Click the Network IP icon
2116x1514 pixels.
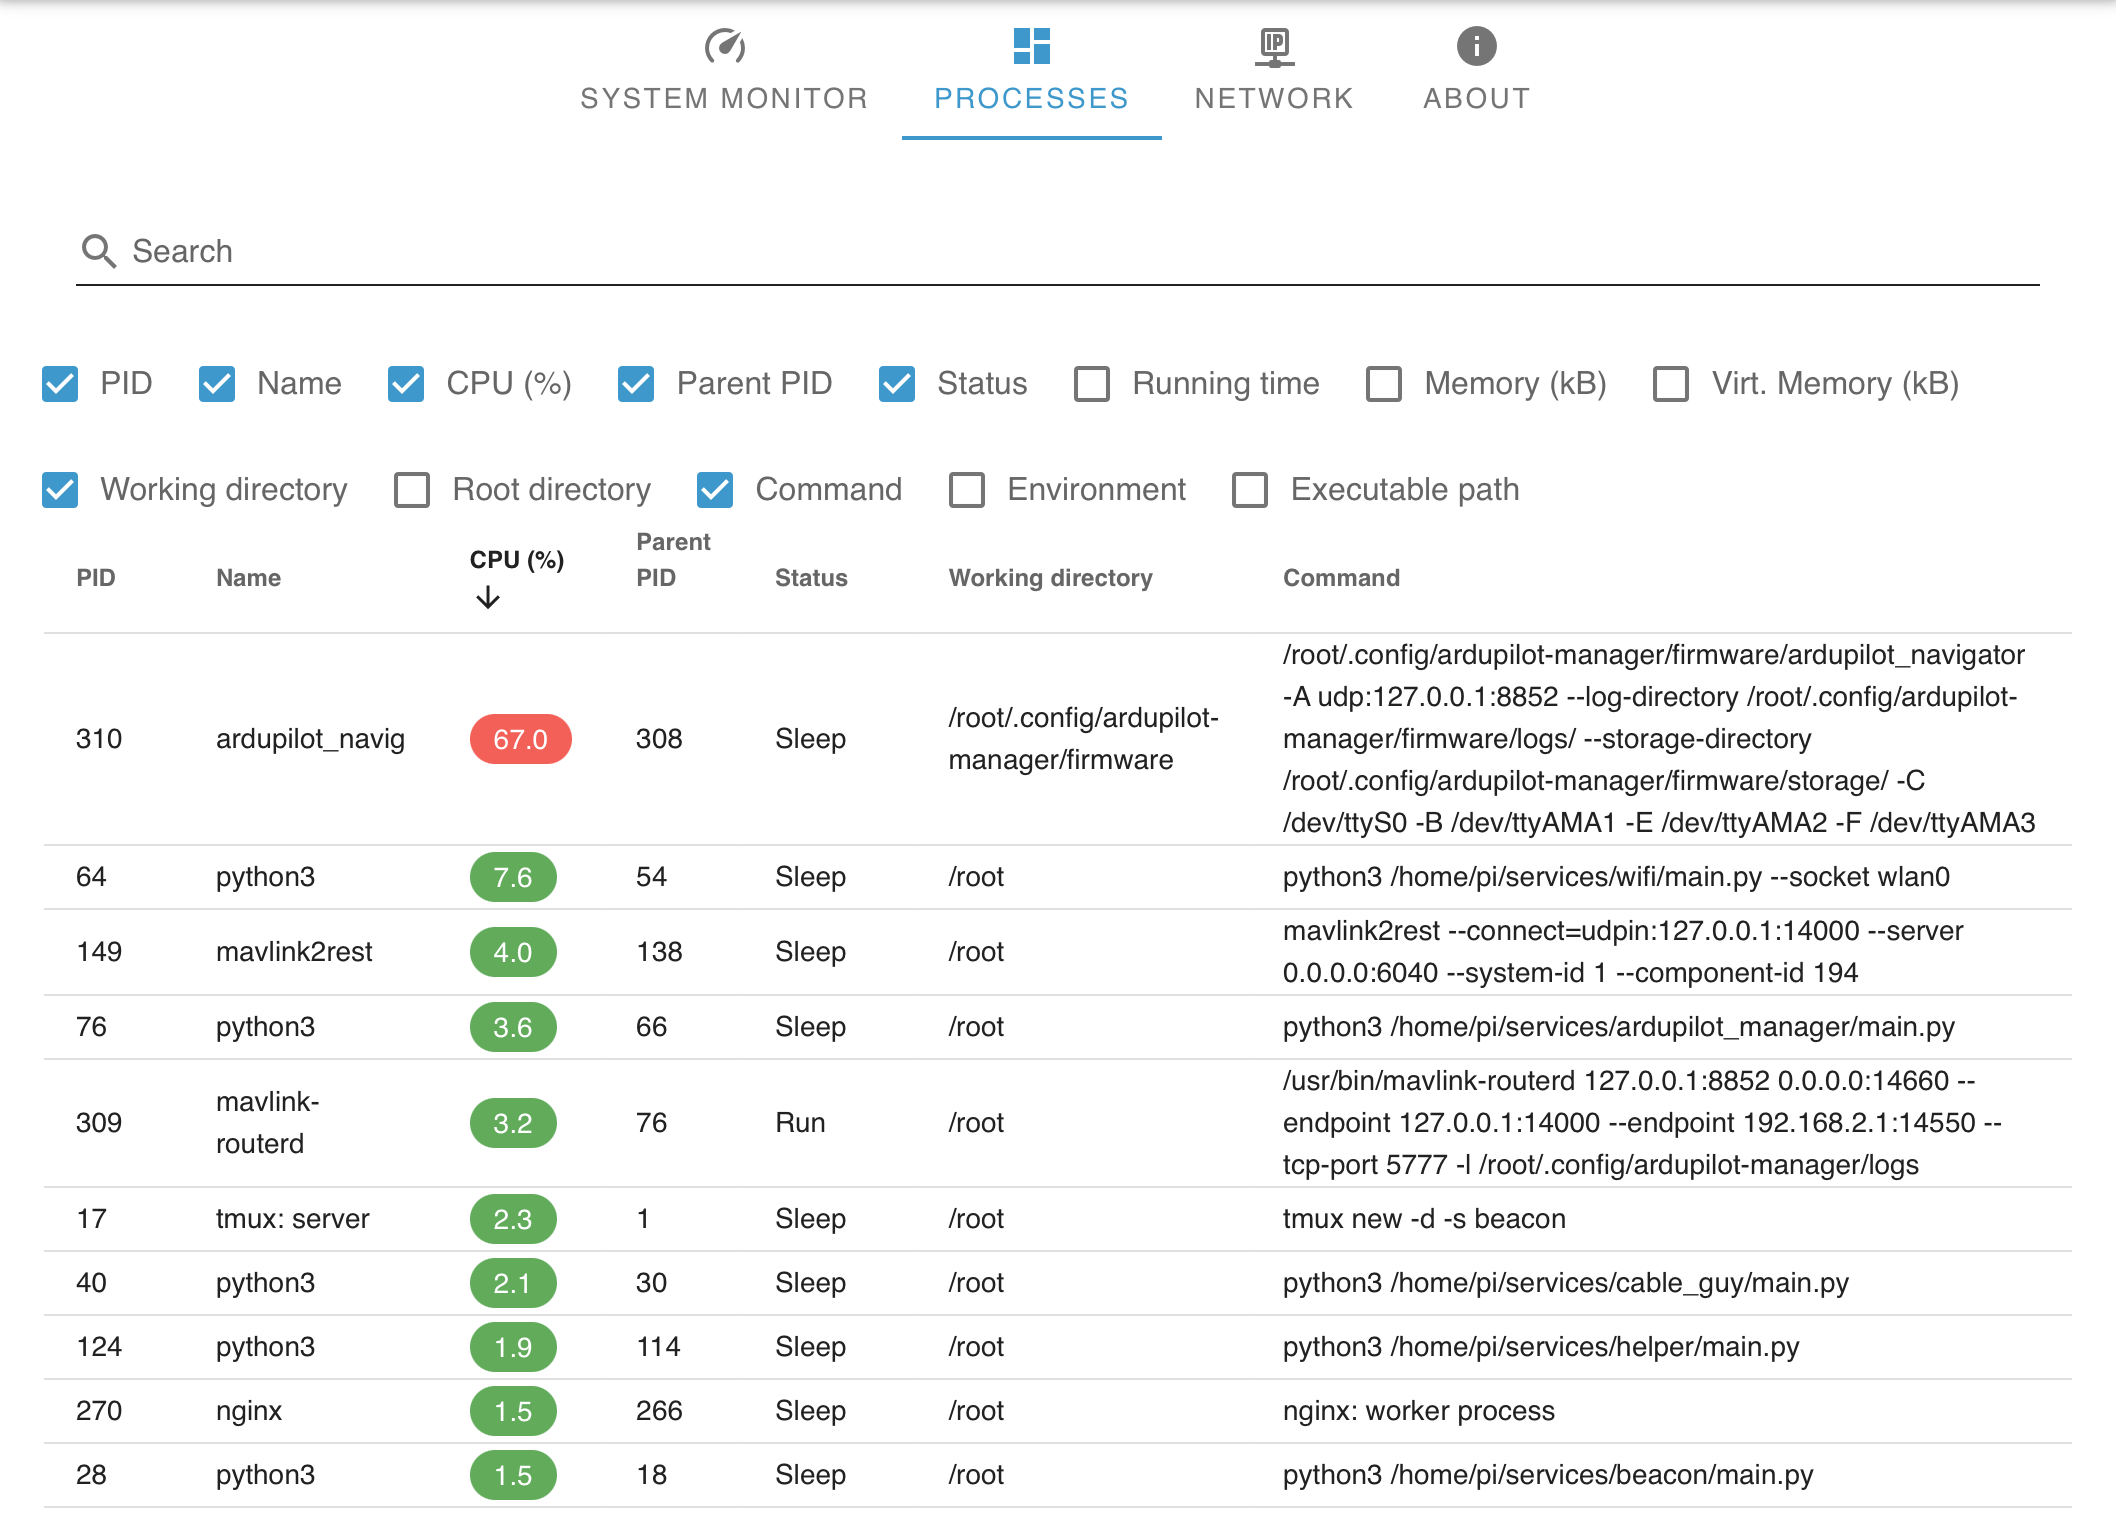click(x=1273, y=45)
